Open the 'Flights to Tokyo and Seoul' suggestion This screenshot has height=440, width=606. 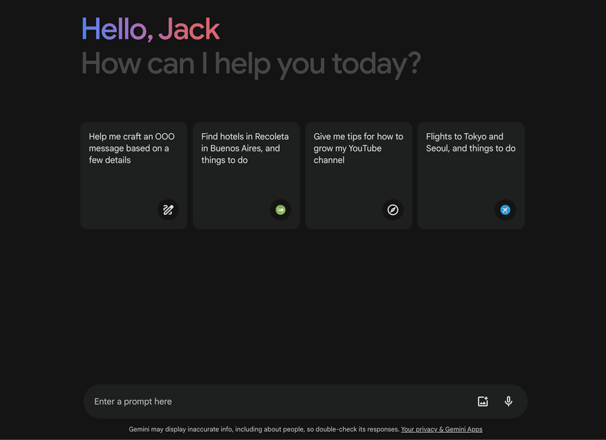(471, 176)
